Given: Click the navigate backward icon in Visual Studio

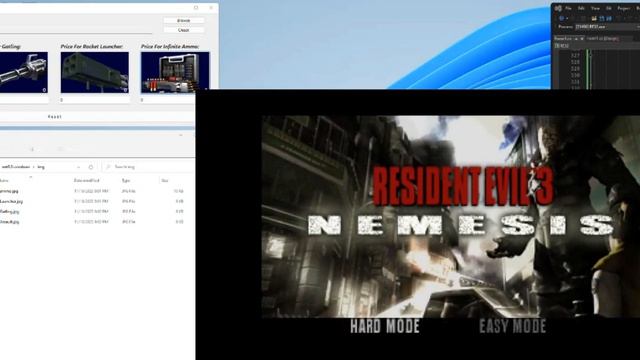Looking at the screenshot, I should tap(562, 18).
